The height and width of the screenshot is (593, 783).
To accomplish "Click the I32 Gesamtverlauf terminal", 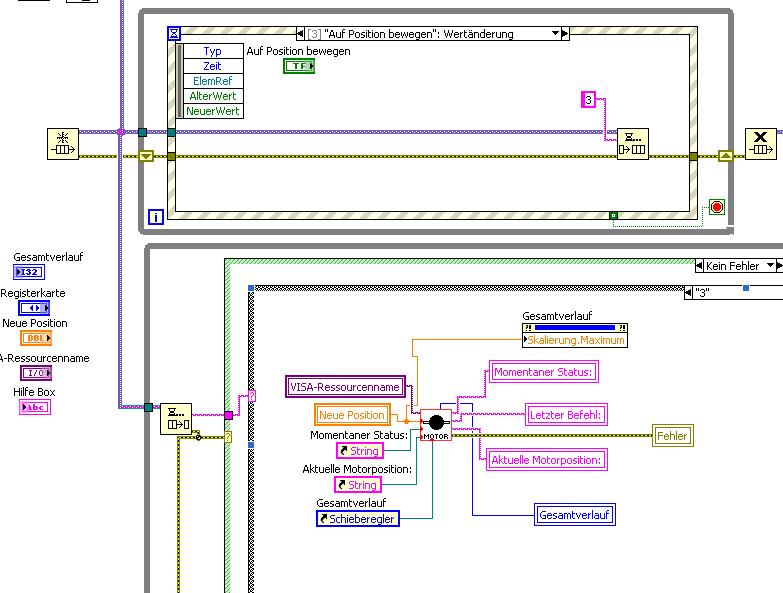I will point(29,272).
